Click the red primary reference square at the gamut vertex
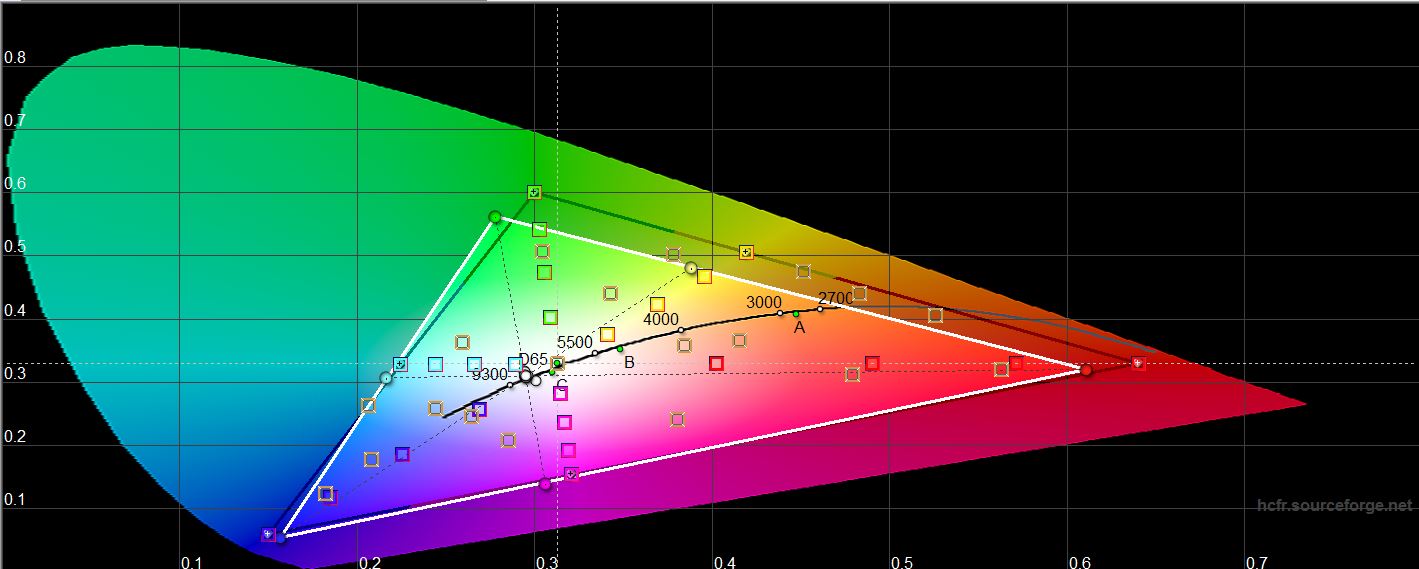1419x569 pixels. (x=1138, y=363)
